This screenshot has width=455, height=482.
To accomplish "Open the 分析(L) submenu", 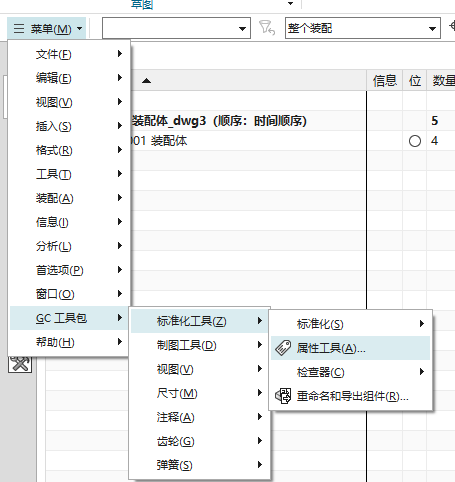I will (69, 246).
